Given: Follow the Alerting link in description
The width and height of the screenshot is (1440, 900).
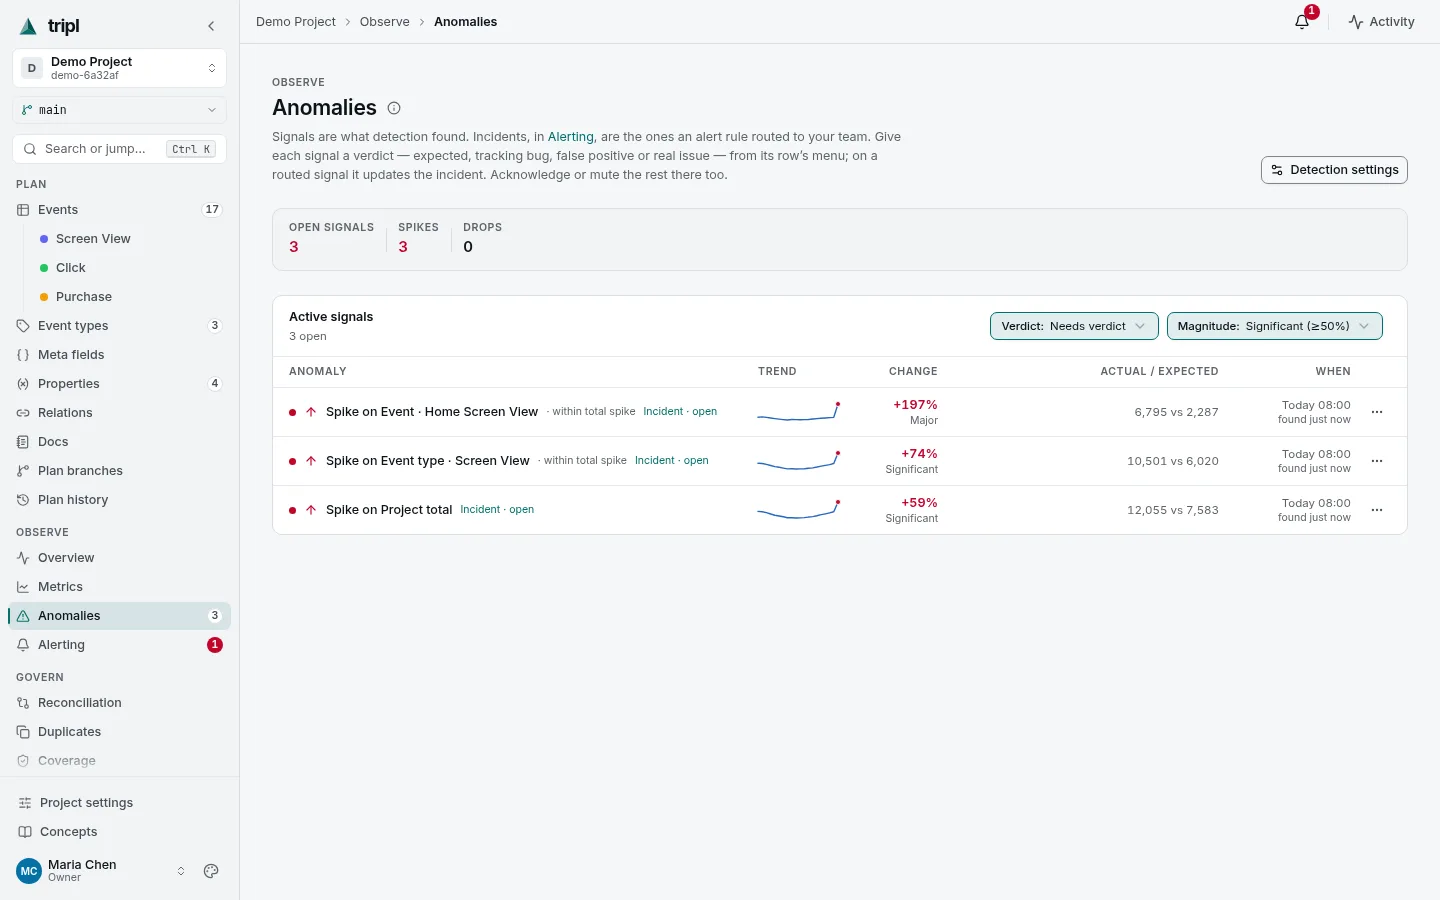Looking at the screenshot, I should [571, 137].
